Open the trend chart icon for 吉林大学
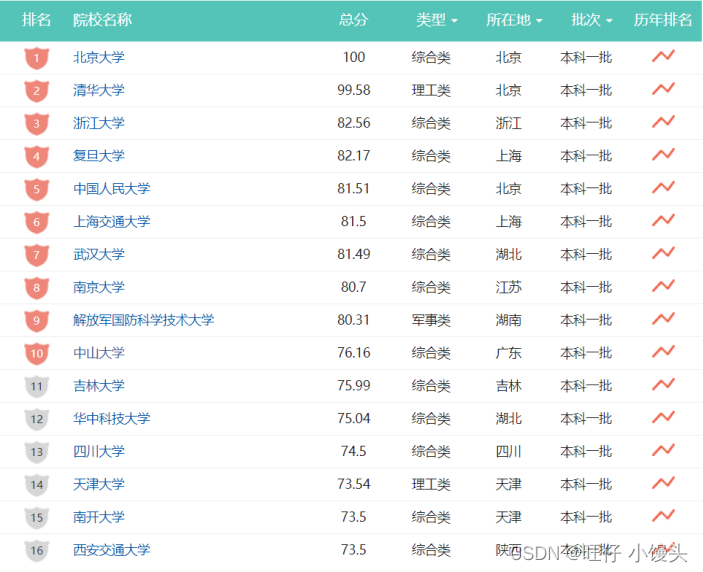Viewport: 703px width, 572px height. click(663, 384)
